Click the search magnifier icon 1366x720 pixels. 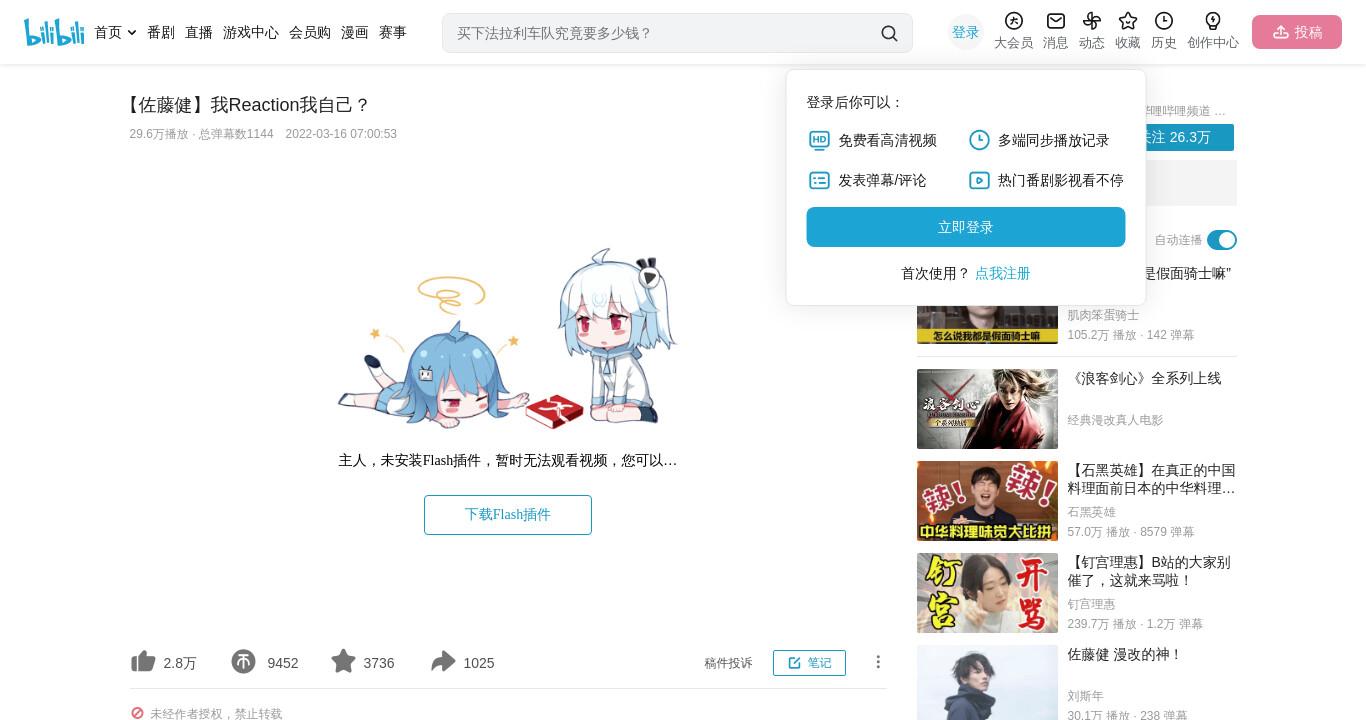point(889,33)
